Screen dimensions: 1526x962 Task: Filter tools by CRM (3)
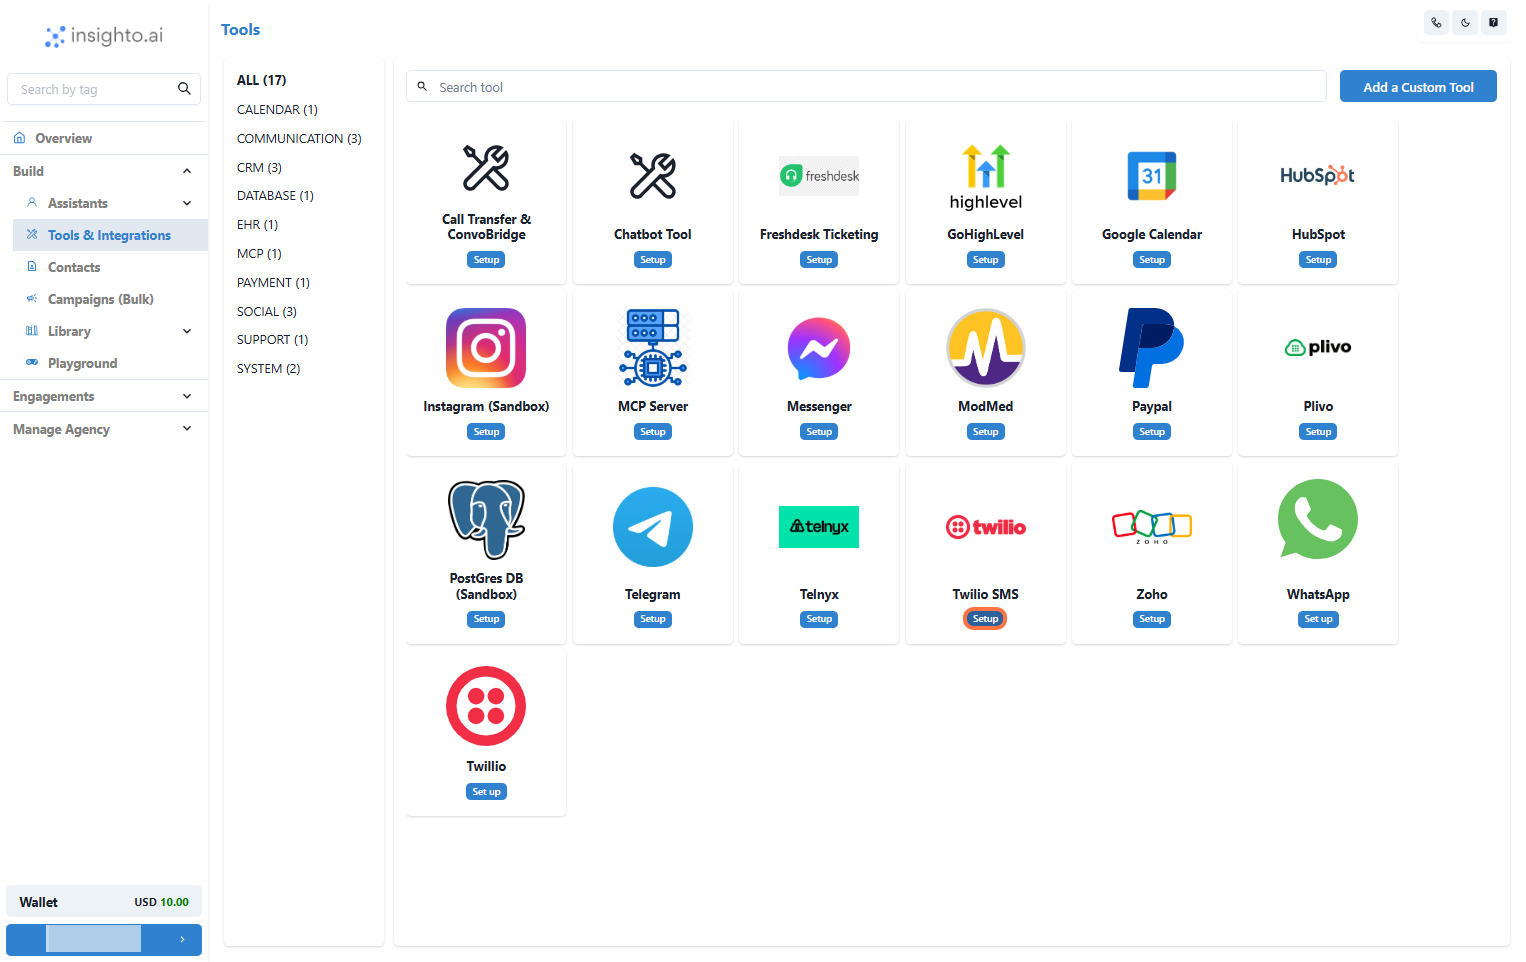[259, 167]
